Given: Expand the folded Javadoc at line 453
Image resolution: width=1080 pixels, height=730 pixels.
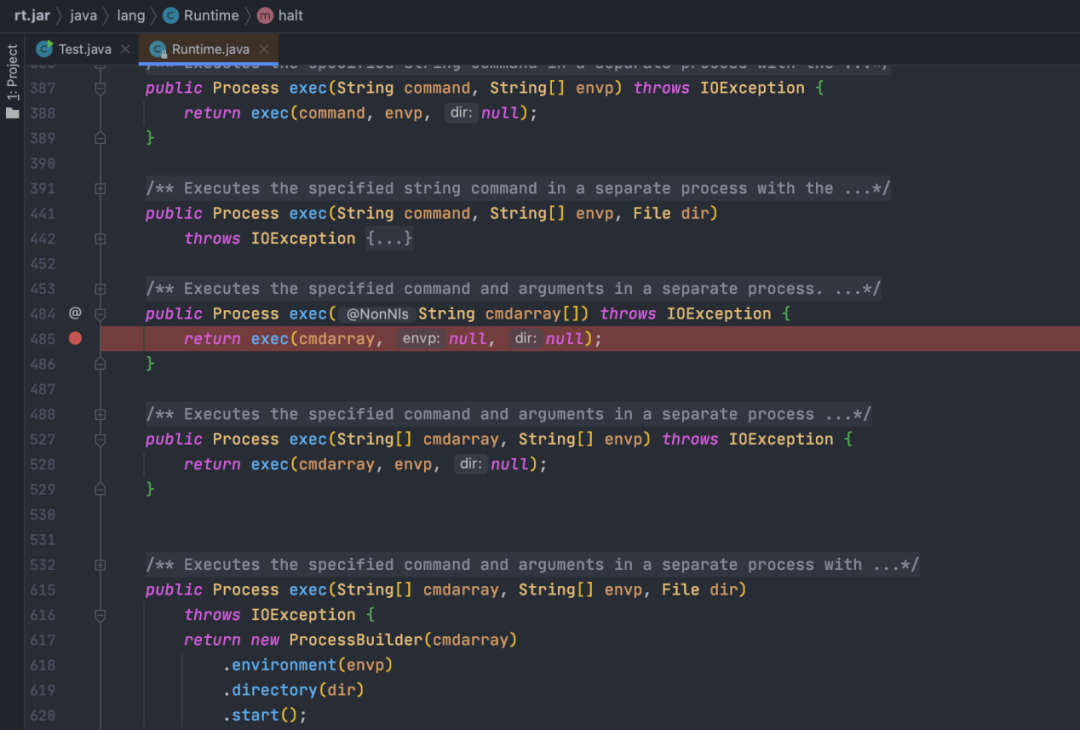Looking at the screenshot, I should (100, 289).
